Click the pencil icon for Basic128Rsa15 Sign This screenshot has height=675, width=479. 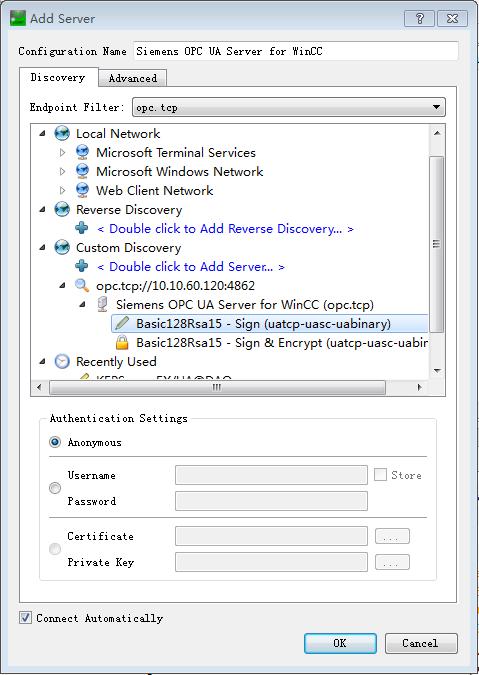point(122,323)
